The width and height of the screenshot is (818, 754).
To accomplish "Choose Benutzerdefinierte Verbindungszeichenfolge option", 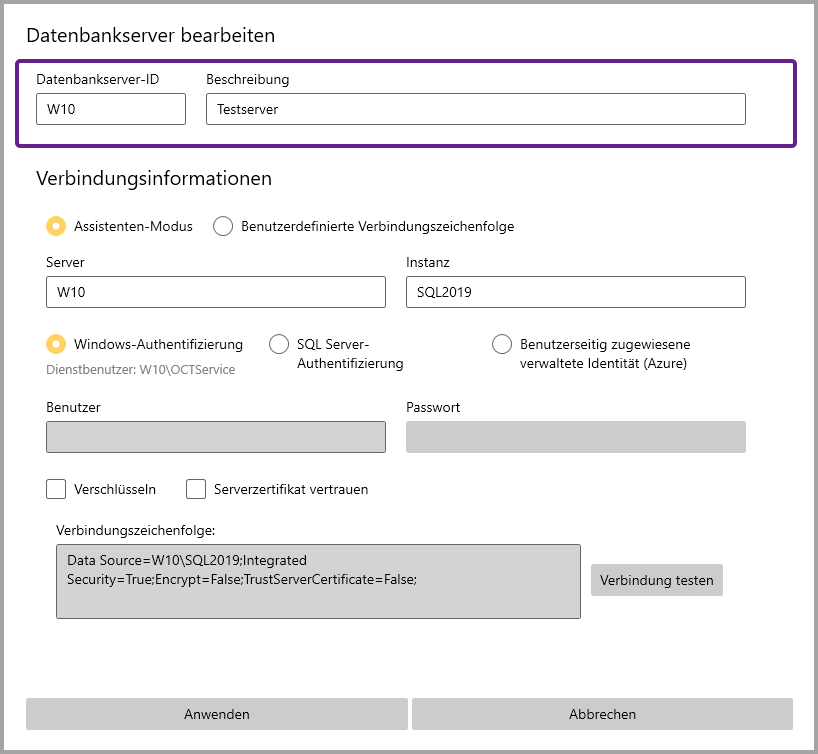I will click(x=224, y=226).
